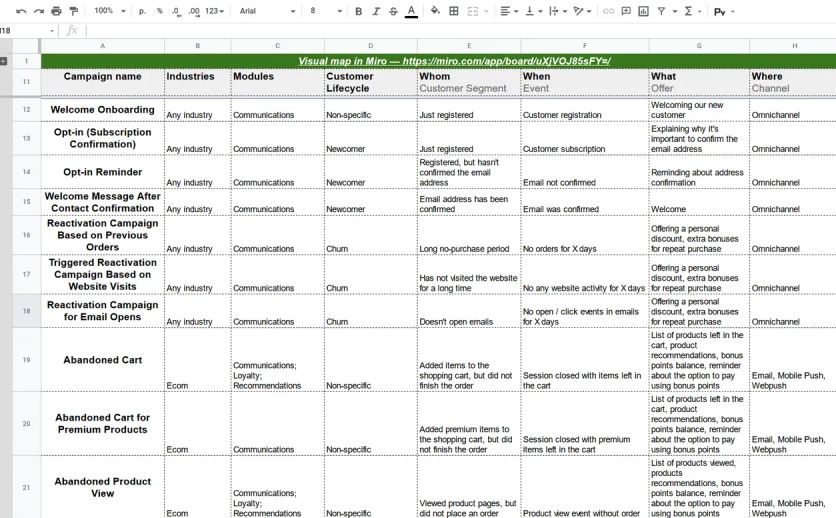Open the fill color picker
Screen dimensions: 836x518
point(435,11)
